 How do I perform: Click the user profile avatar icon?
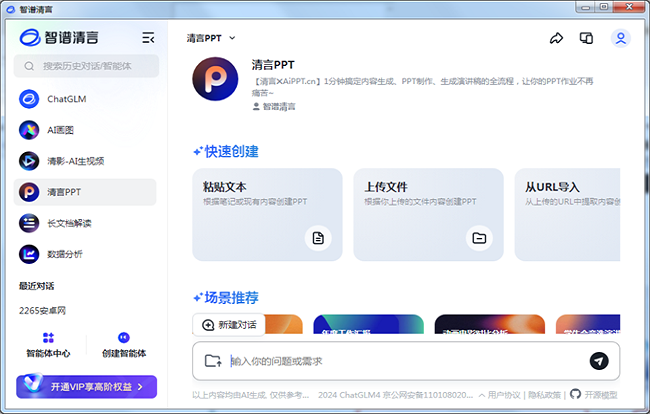pos(621,39)
